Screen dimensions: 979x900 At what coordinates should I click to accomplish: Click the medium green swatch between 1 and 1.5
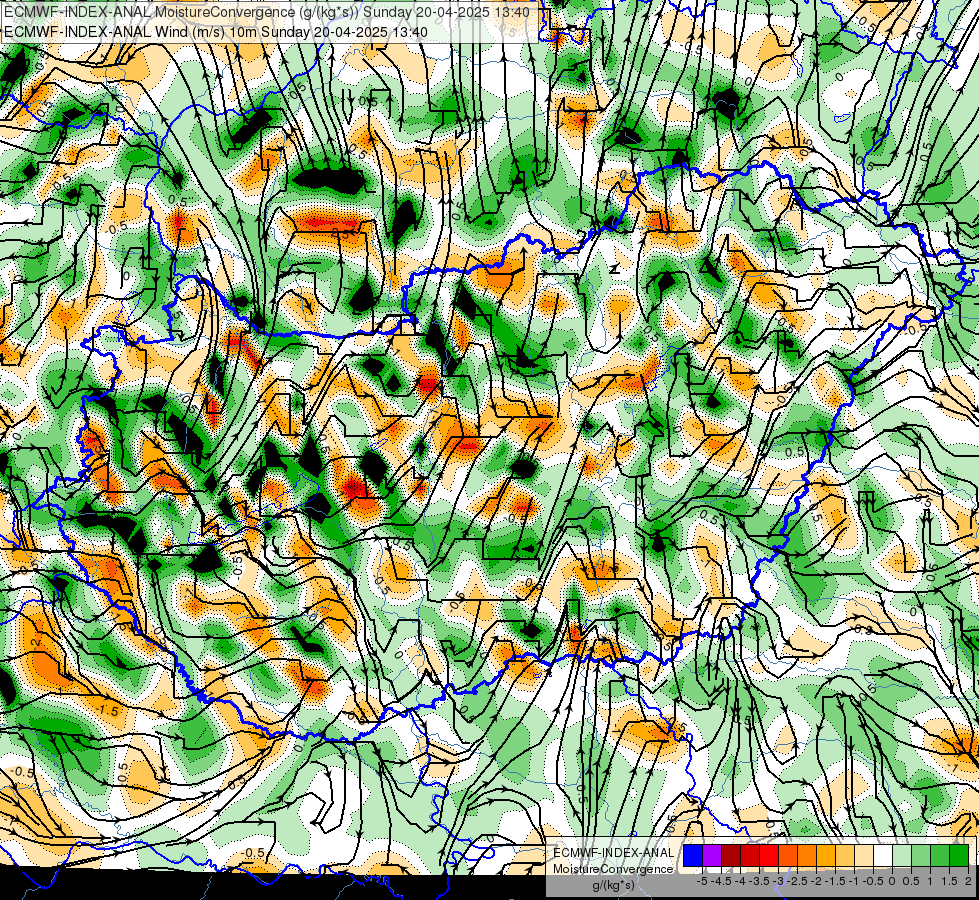tap(940, 855)
